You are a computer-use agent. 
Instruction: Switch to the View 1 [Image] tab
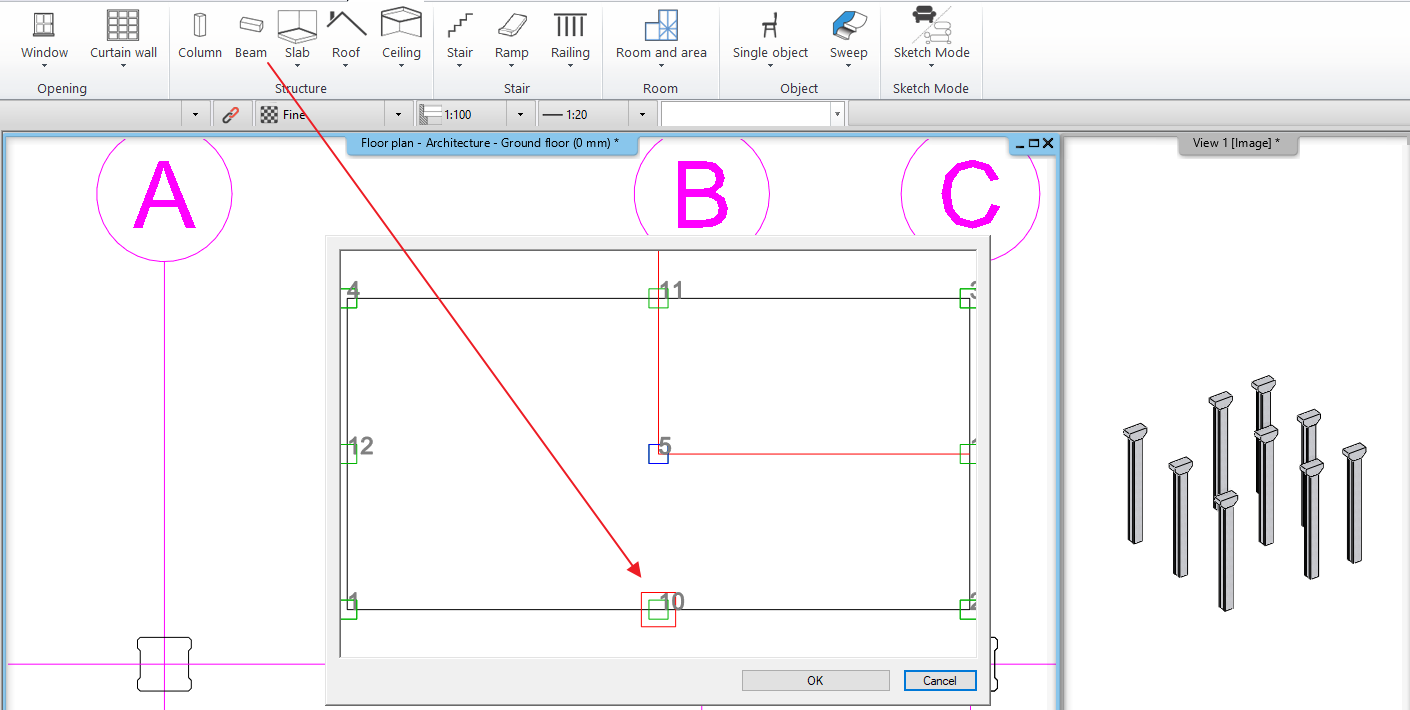[1238, 143]
